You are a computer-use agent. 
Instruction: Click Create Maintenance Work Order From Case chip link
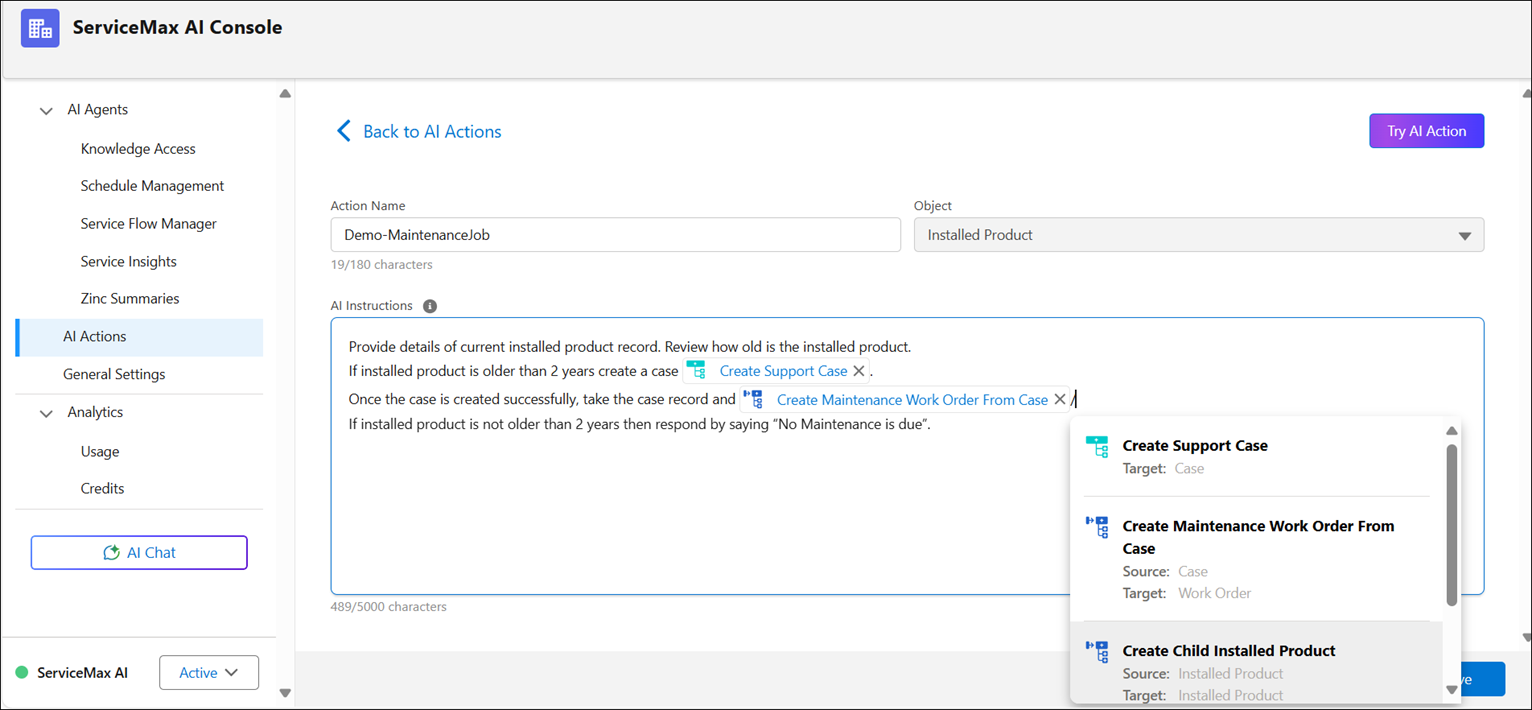(x=912, y=399)
